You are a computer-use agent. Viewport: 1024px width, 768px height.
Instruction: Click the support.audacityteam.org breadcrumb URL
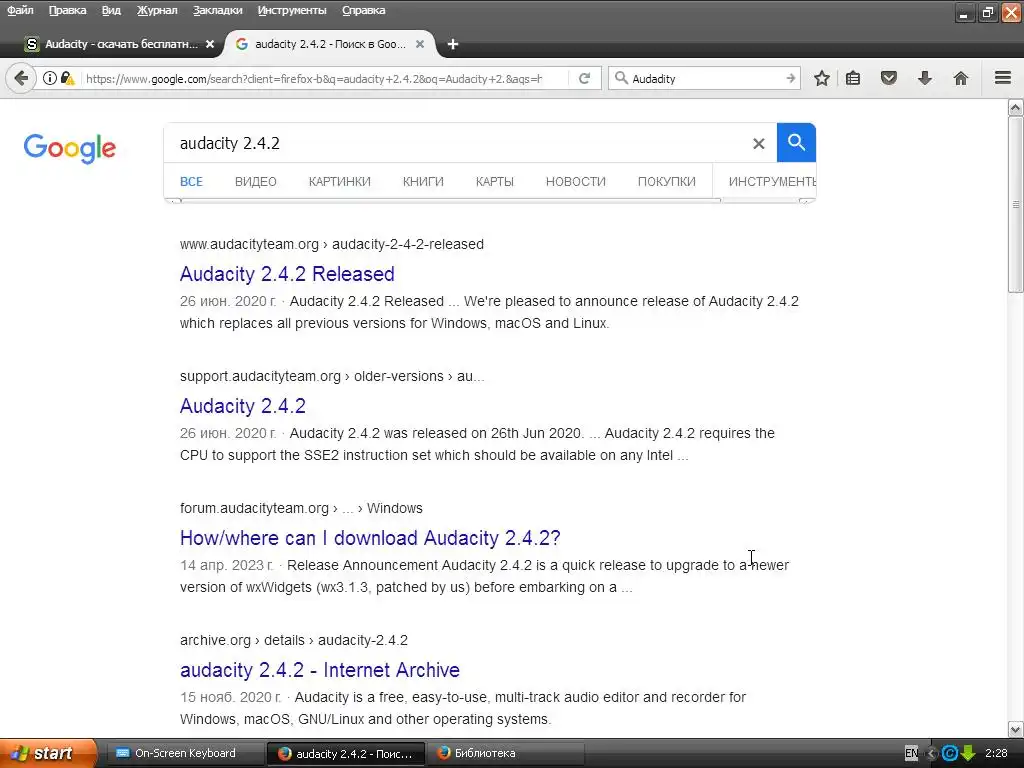(332, 376)
